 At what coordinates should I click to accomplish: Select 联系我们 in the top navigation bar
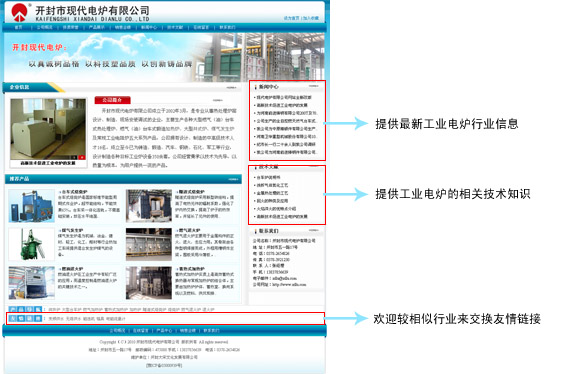click(x=227, y=27)
